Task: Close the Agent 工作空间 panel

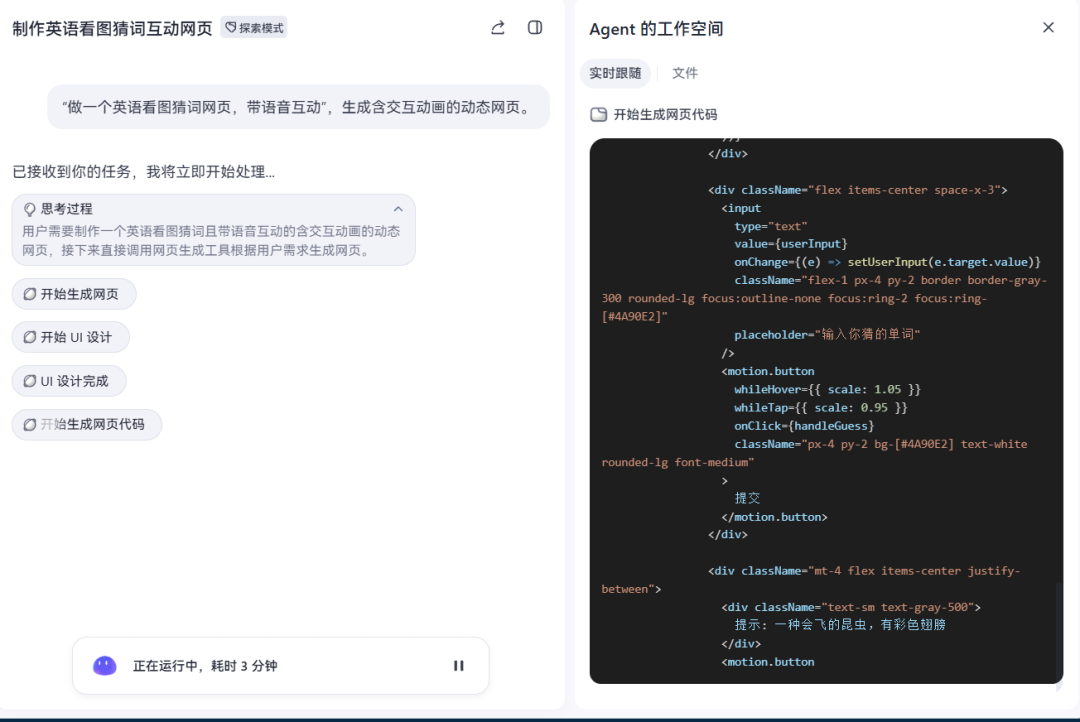Action: pyautogui.click(x=1048, y=27)
